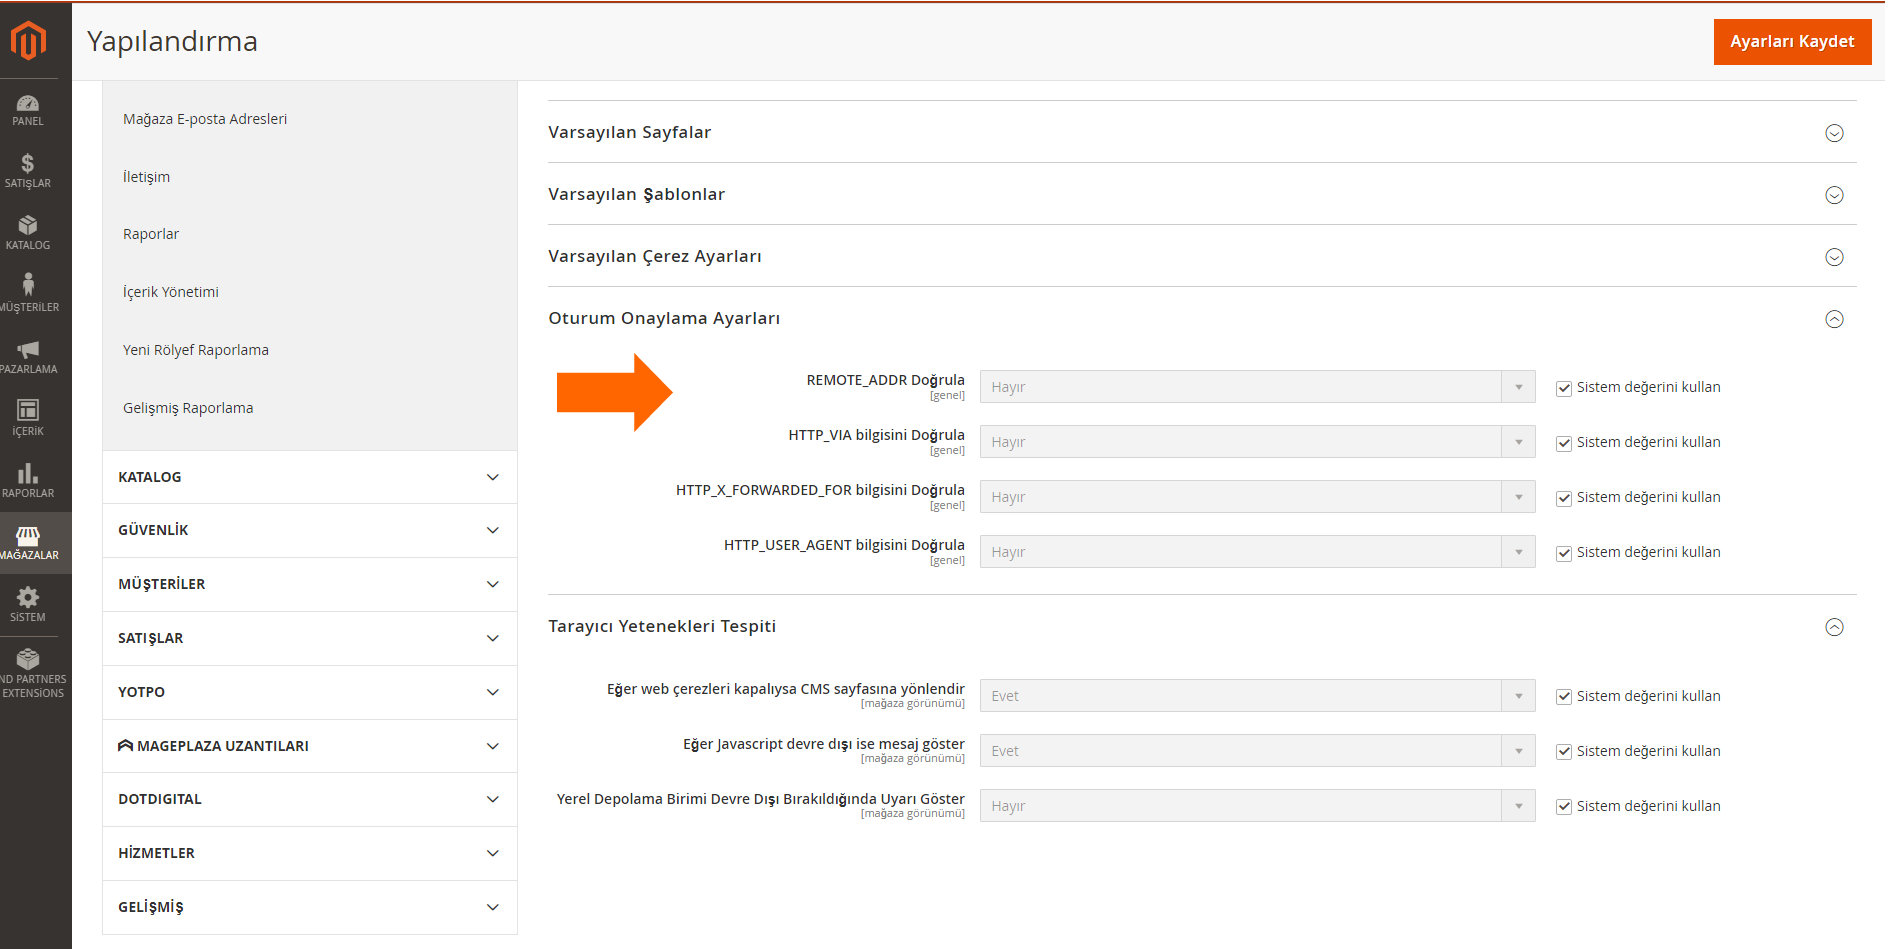This screenshot has height=949, width=1900.
Task: Select the Raporlar config menu item
Action: click(151, 234)
